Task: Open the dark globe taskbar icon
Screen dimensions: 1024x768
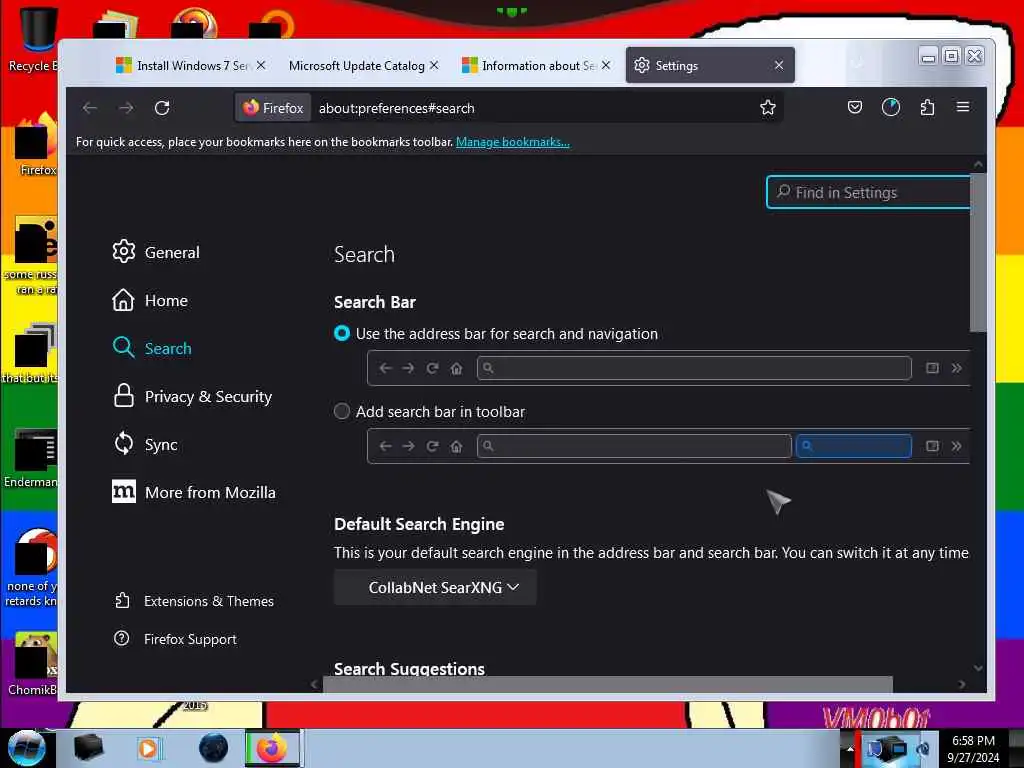Action: coord(213,748)
